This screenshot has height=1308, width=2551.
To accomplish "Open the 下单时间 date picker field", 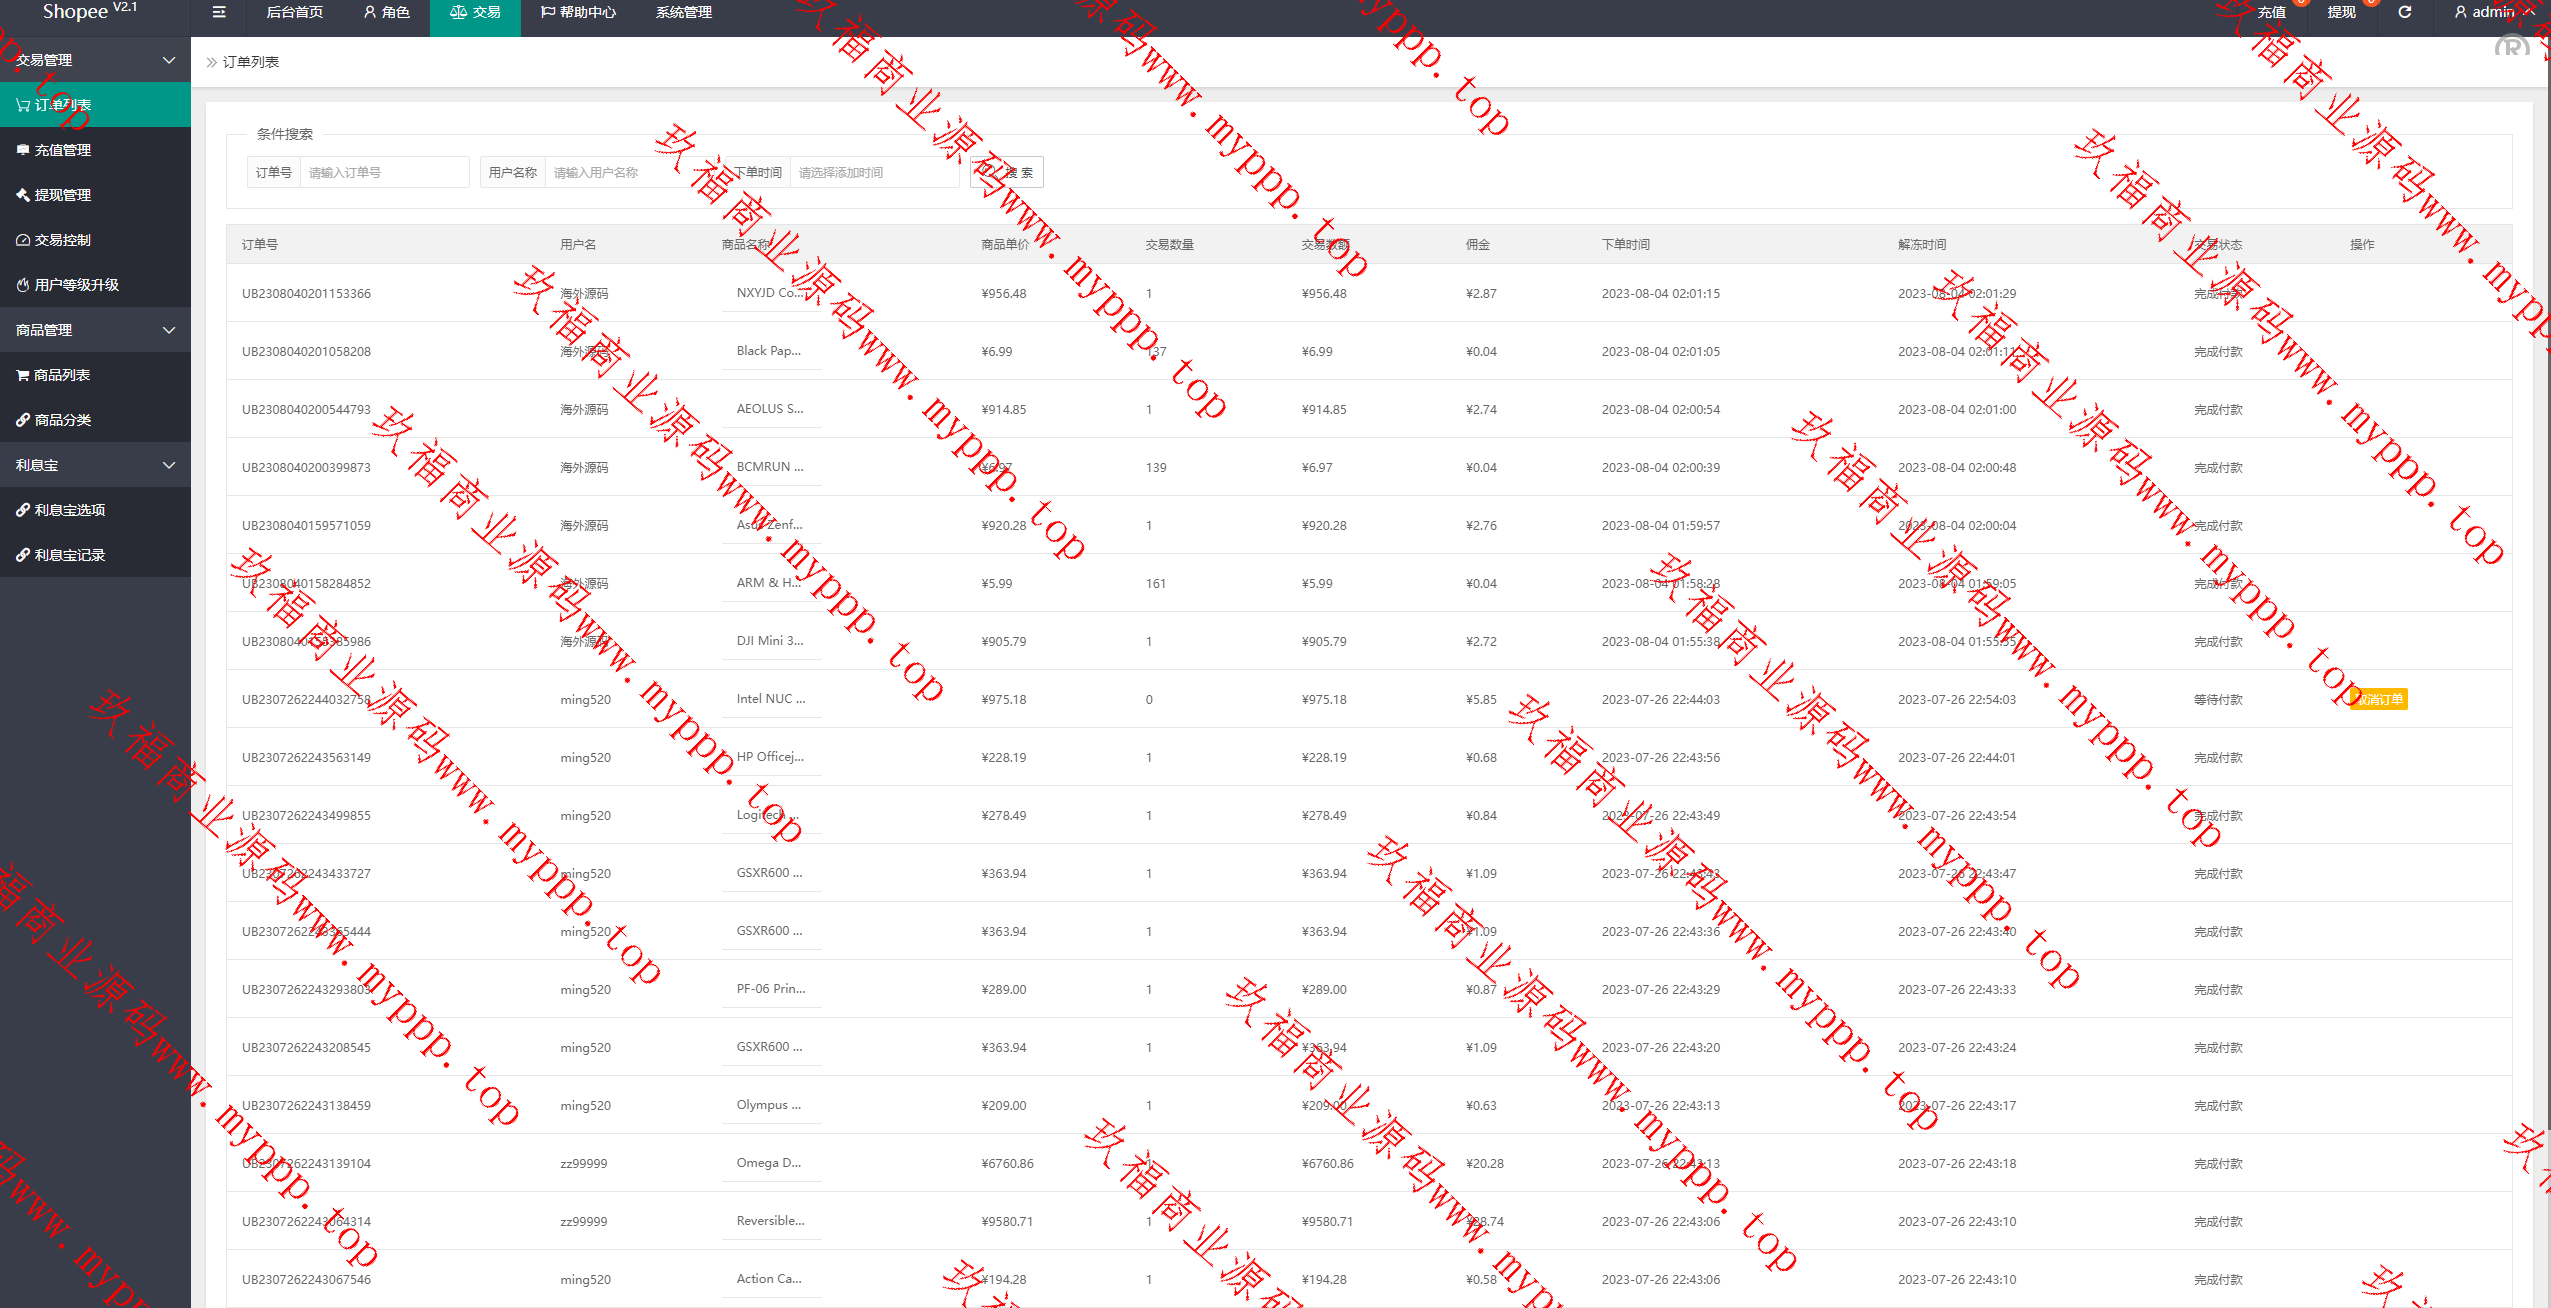I will point(874,172).
